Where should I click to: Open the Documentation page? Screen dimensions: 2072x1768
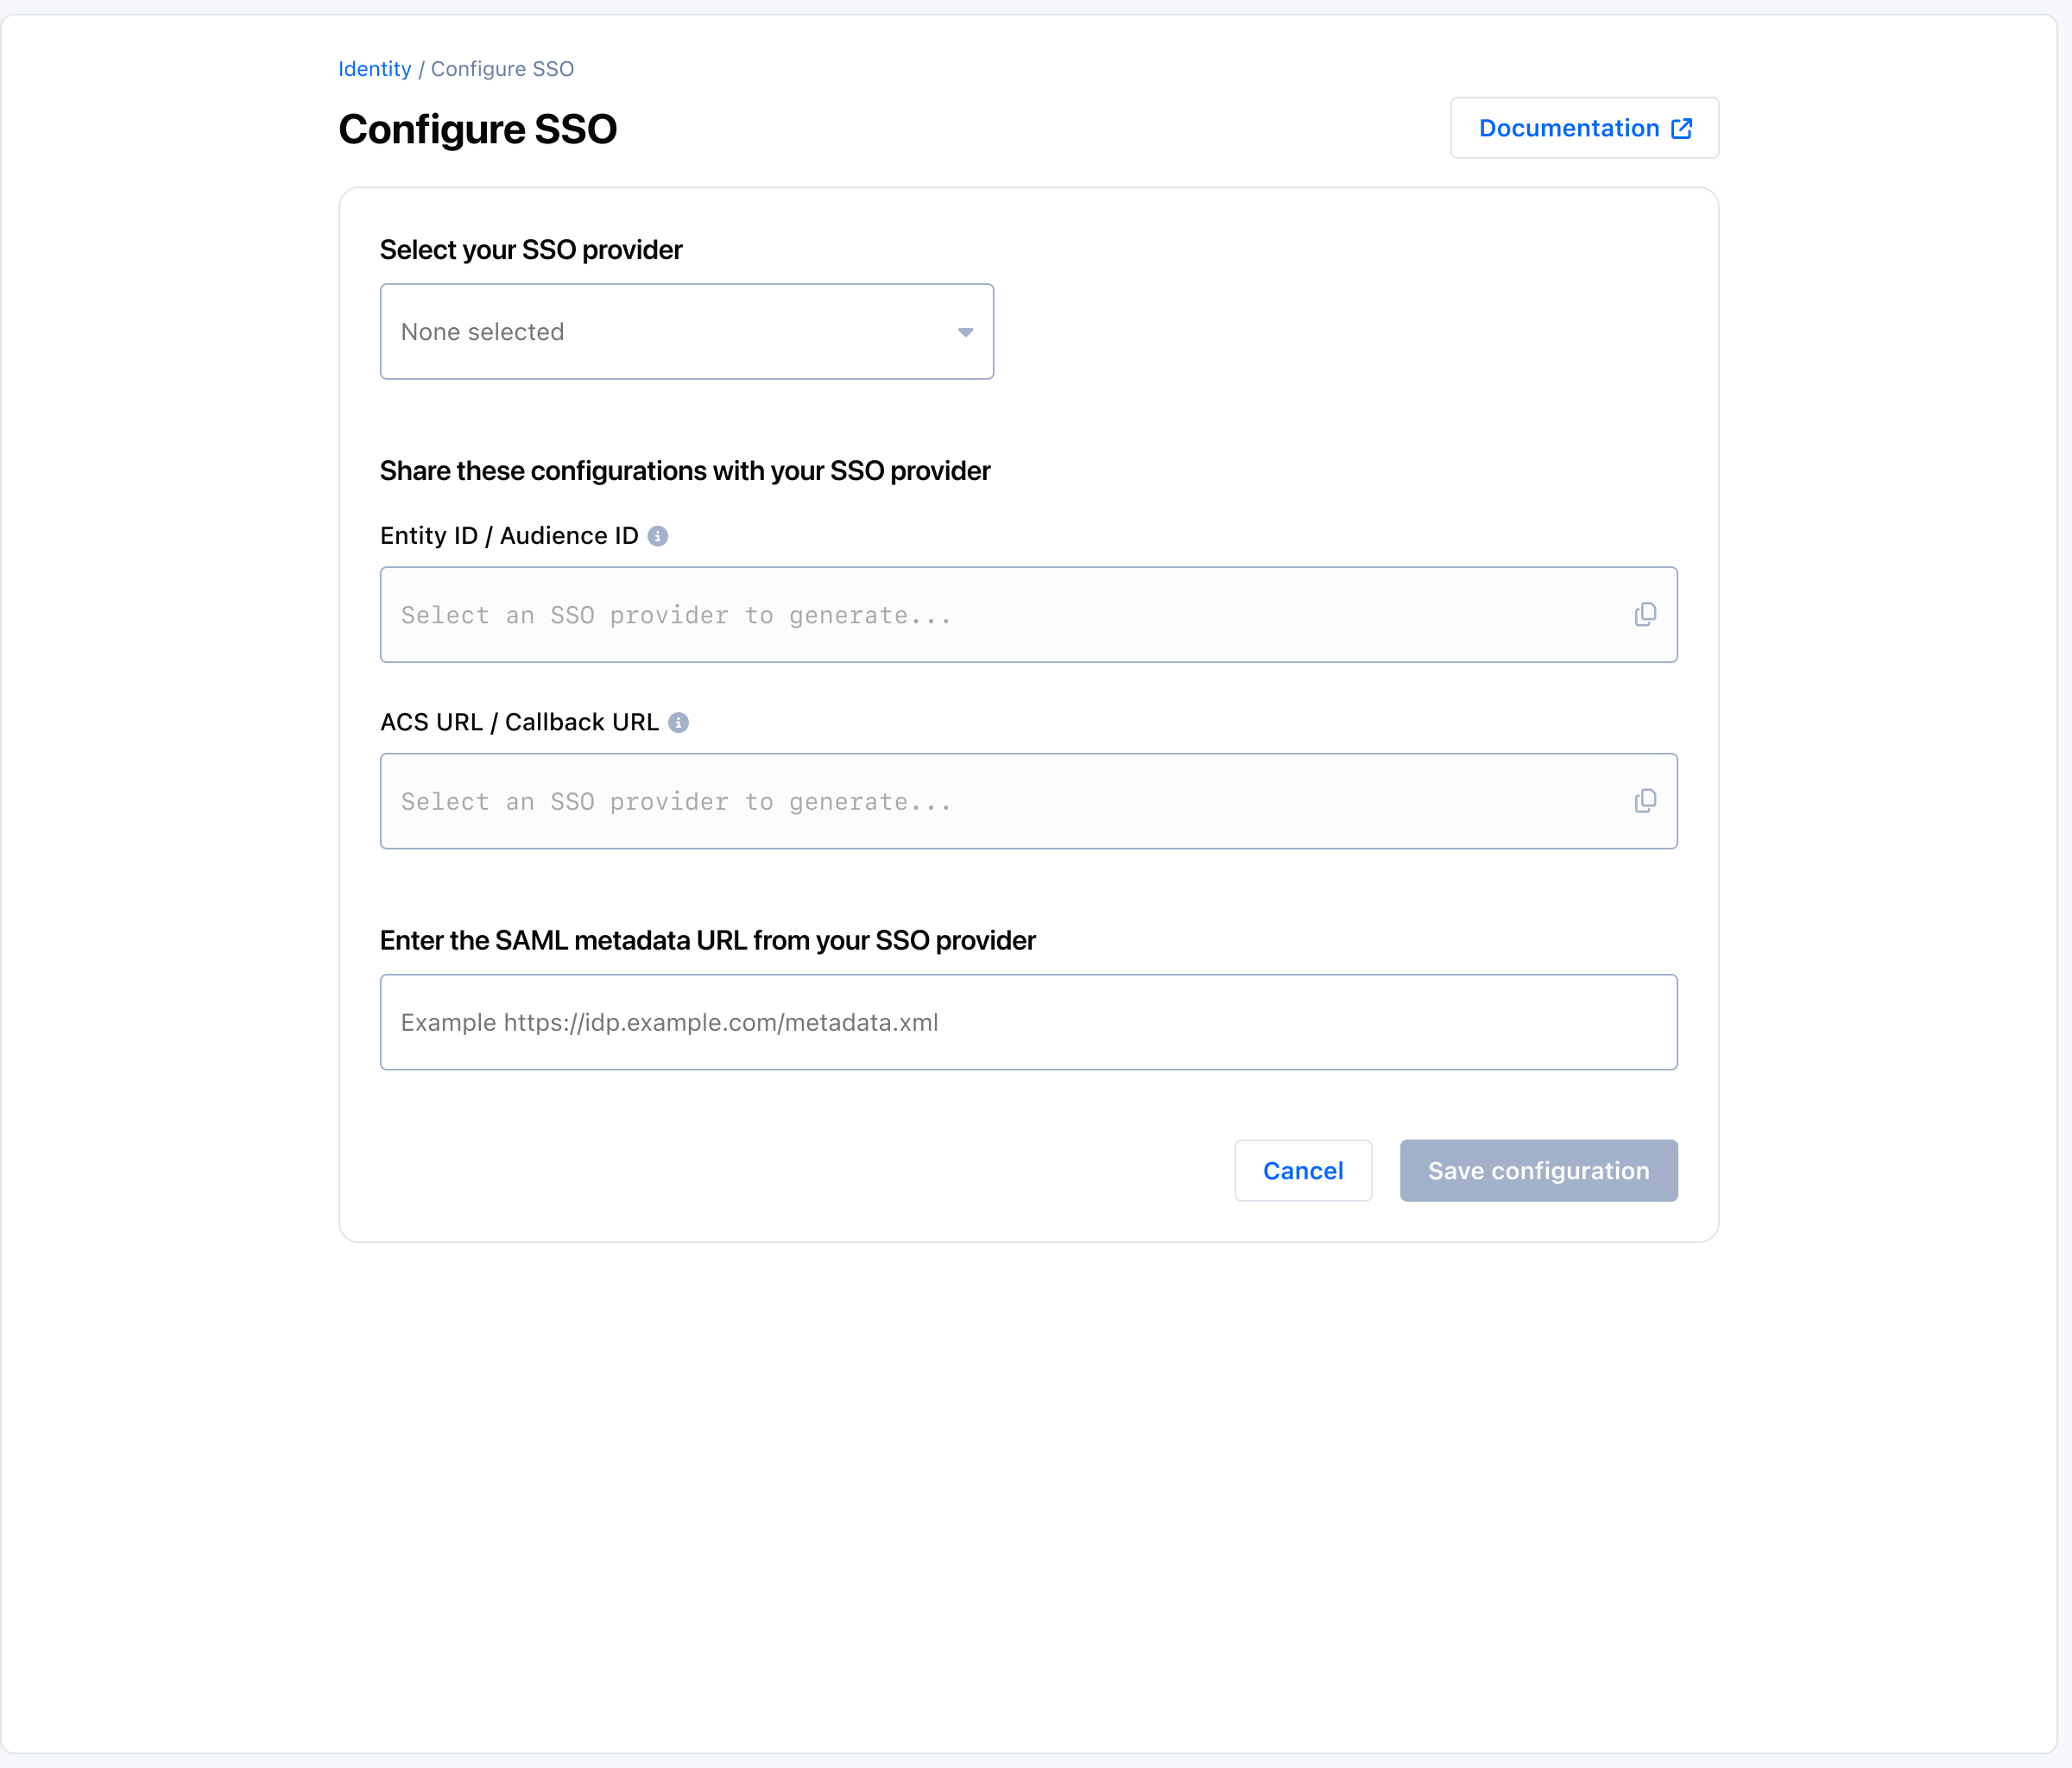pos(1568,128)
